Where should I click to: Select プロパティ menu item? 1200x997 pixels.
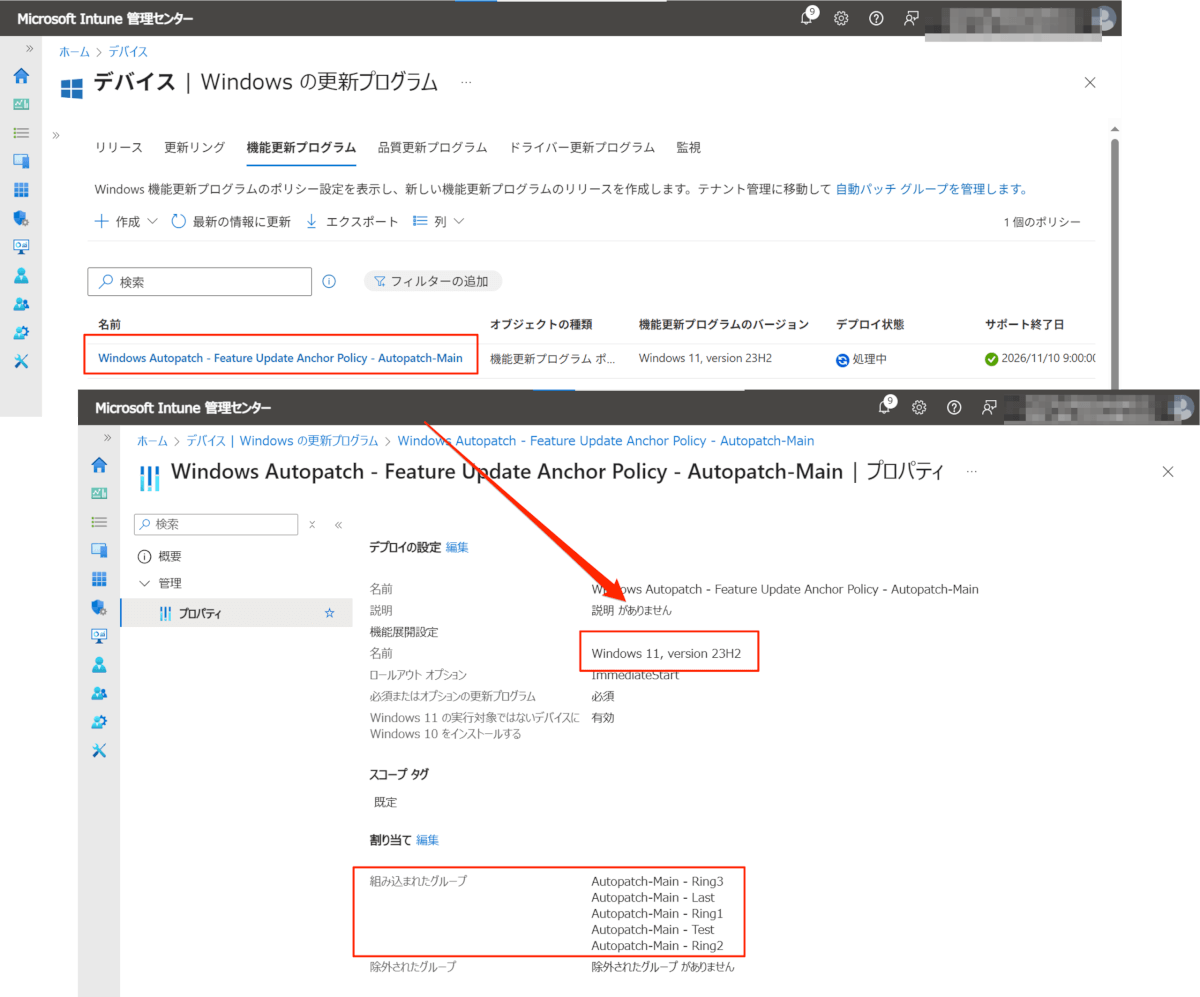click(237, 613)
